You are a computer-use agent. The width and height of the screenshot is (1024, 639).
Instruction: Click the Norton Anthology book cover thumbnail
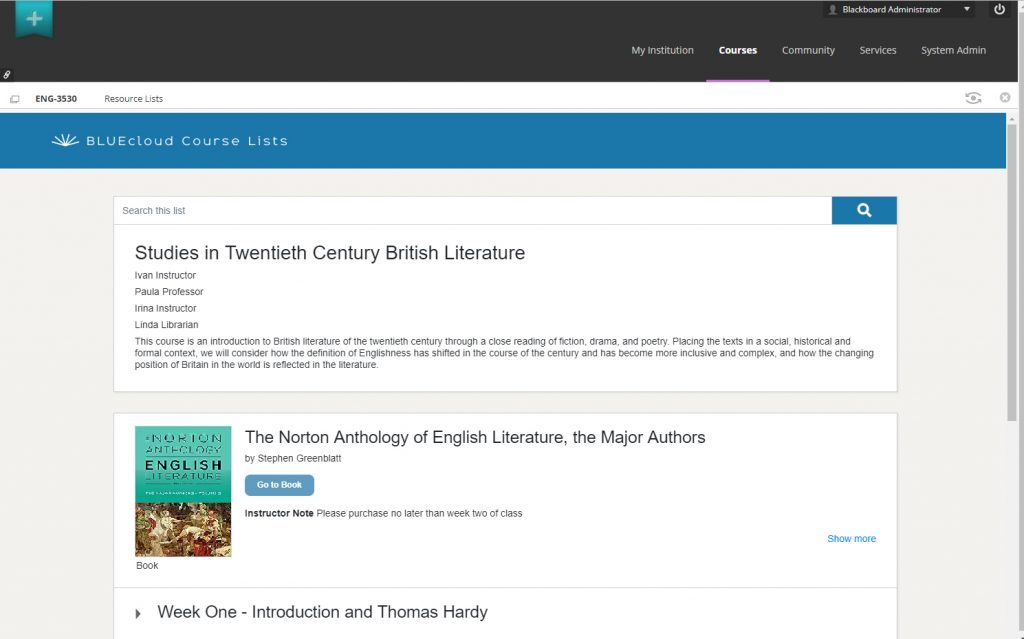tap(183, 491)
